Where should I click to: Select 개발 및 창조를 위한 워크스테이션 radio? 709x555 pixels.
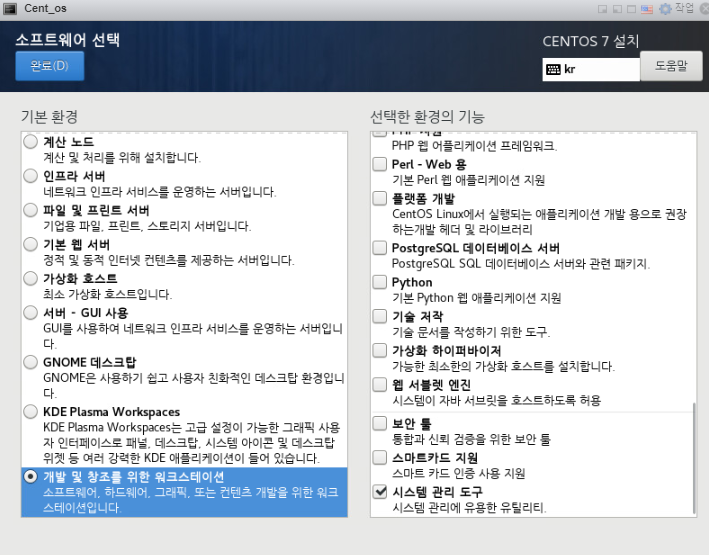[x=31, y=477]
